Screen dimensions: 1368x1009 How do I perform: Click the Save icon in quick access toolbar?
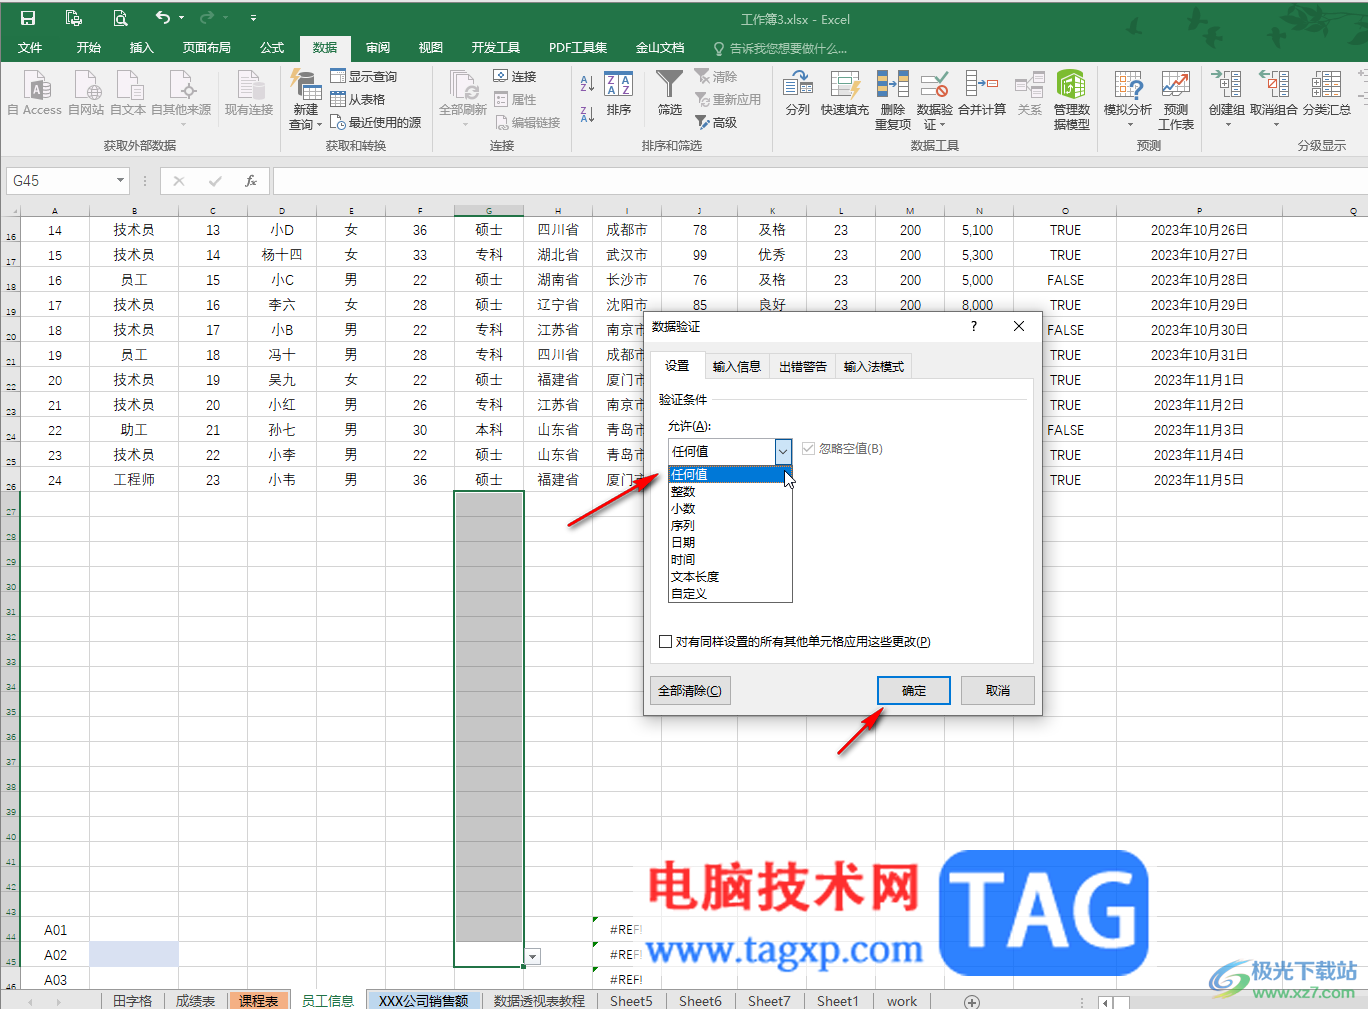[28, 18]
